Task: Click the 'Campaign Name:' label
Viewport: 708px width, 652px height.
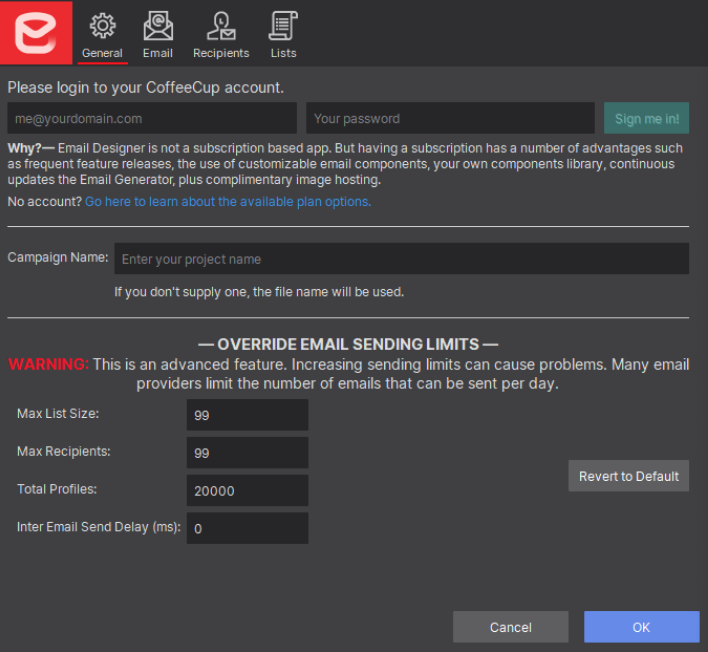Action: [58, 257]
